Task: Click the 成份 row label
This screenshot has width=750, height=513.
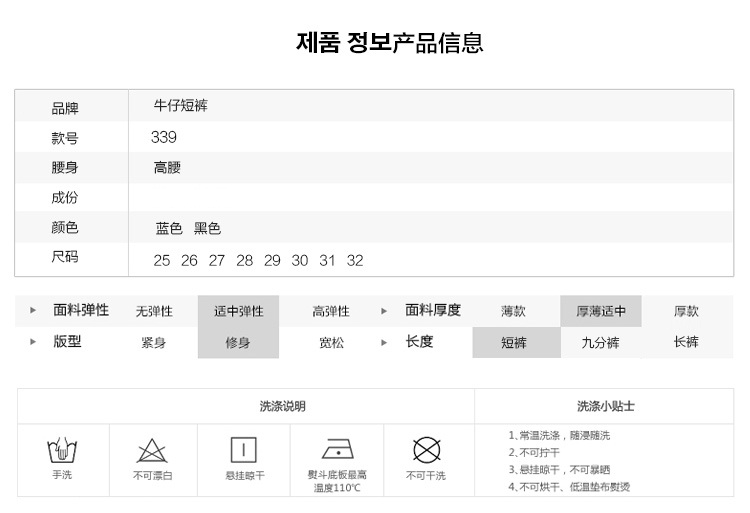Action: click(x=65, y=197)
